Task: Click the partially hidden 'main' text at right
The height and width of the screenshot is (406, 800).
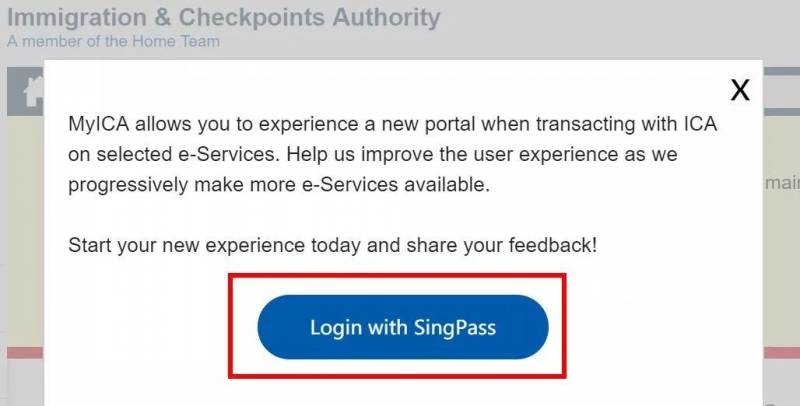Action: [x=781, y=183]
